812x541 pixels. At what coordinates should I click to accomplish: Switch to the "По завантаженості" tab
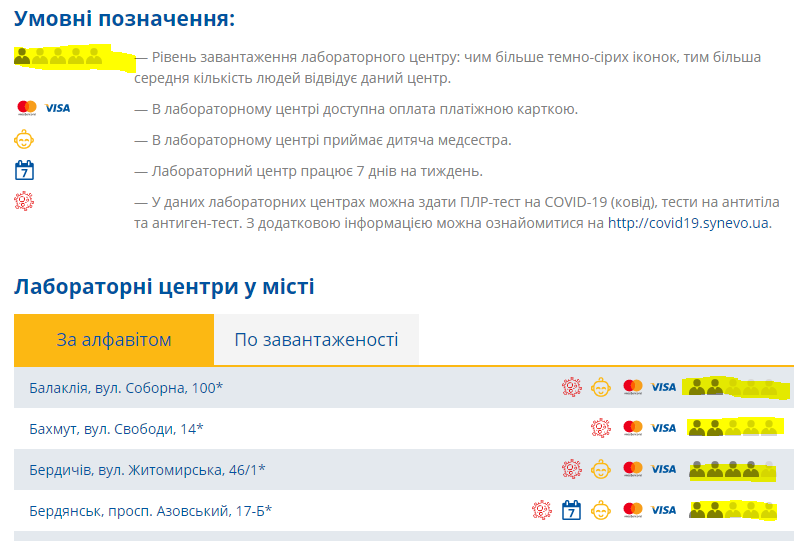tap(316, 340)
